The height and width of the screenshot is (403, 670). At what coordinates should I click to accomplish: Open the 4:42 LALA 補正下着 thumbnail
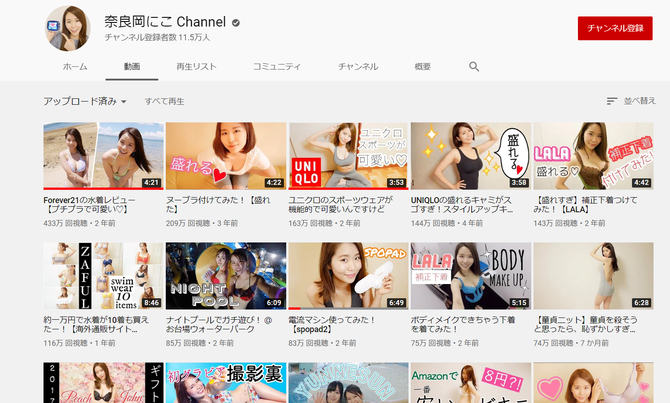pyautogui.click(x=594, y=156)
